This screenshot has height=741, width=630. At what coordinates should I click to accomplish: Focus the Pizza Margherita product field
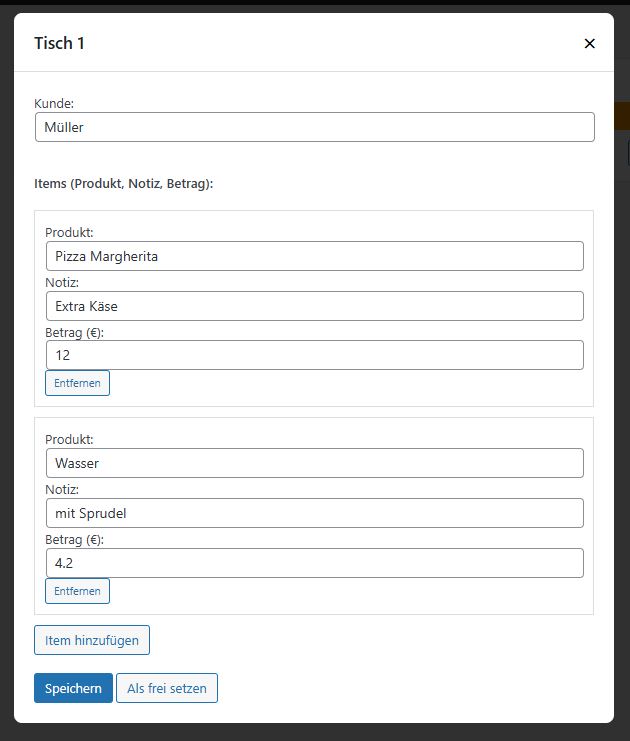pyautogui.click(x=314, y=256)
